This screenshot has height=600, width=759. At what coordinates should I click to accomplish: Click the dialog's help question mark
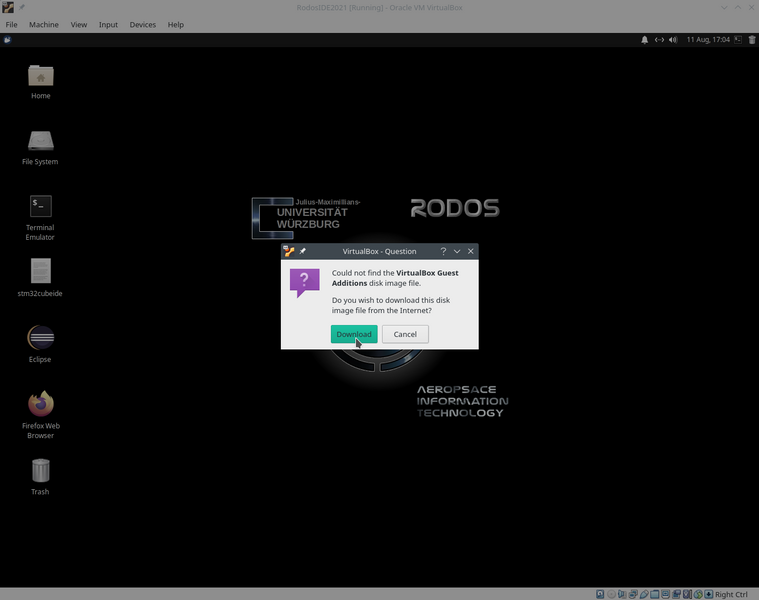(x=443, y=251)
